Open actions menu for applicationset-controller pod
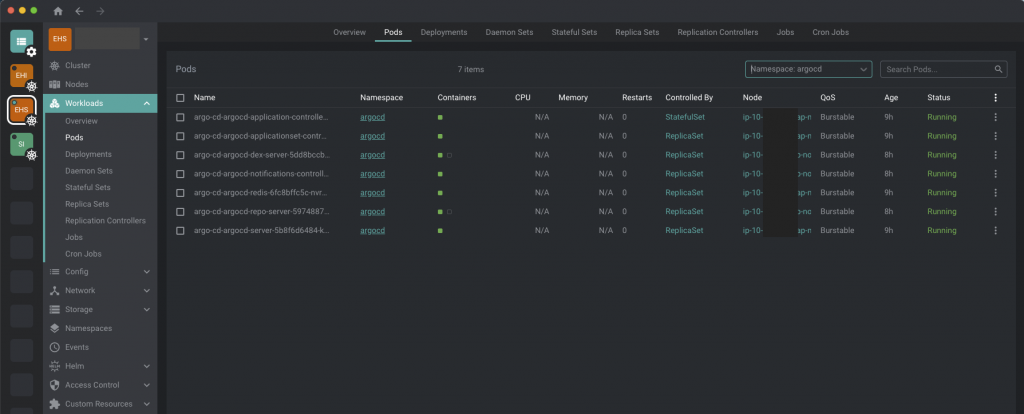This screenshot has height=414, width=1024. [995, 136]
